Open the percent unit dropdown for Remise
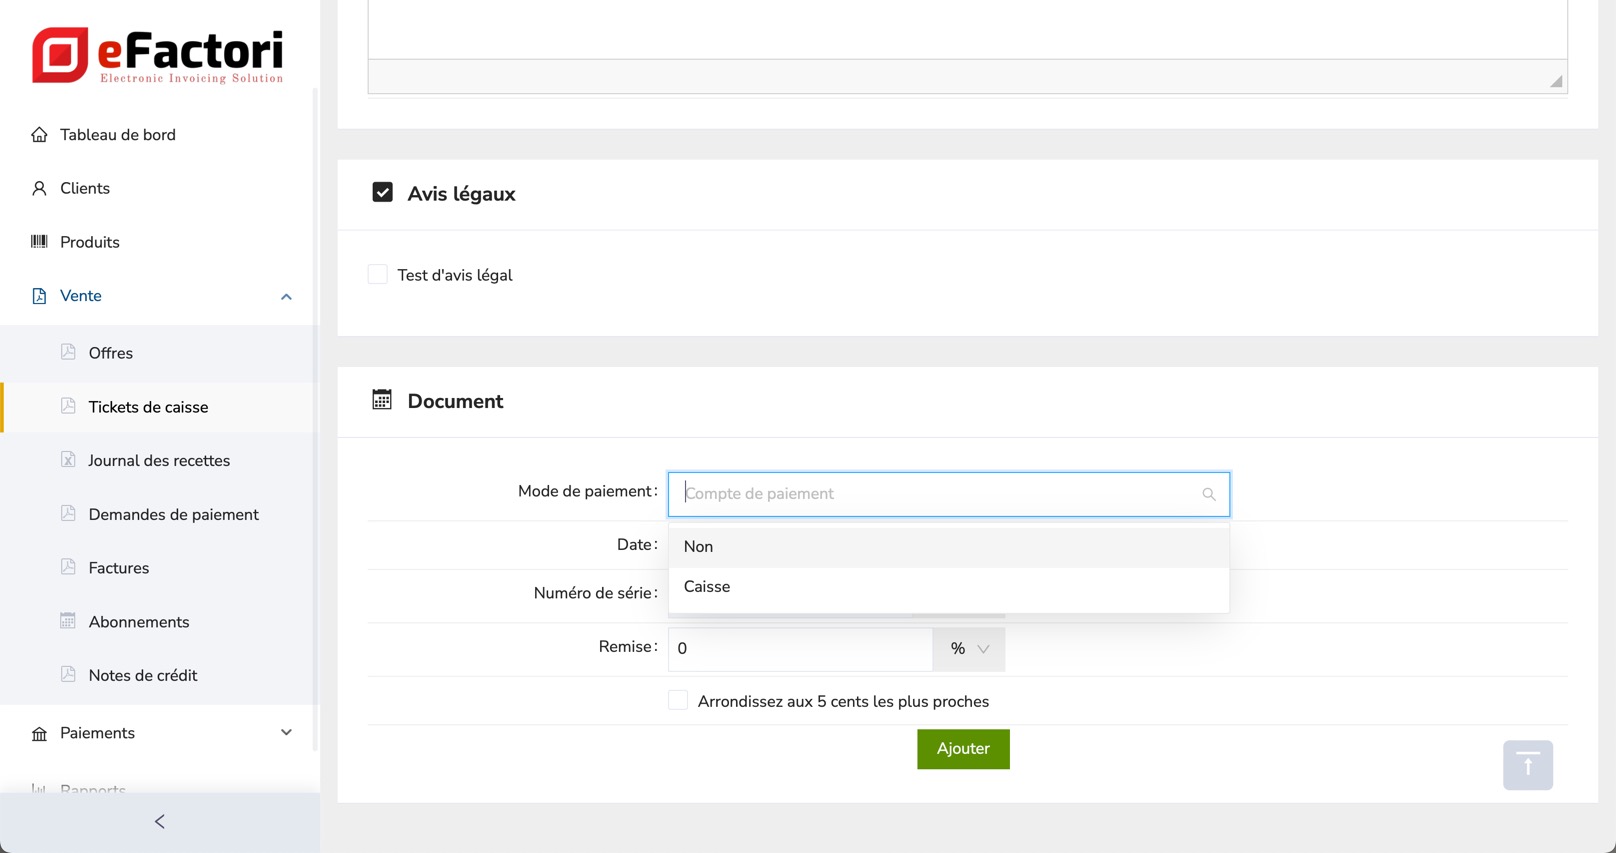 tap(968, 649)
